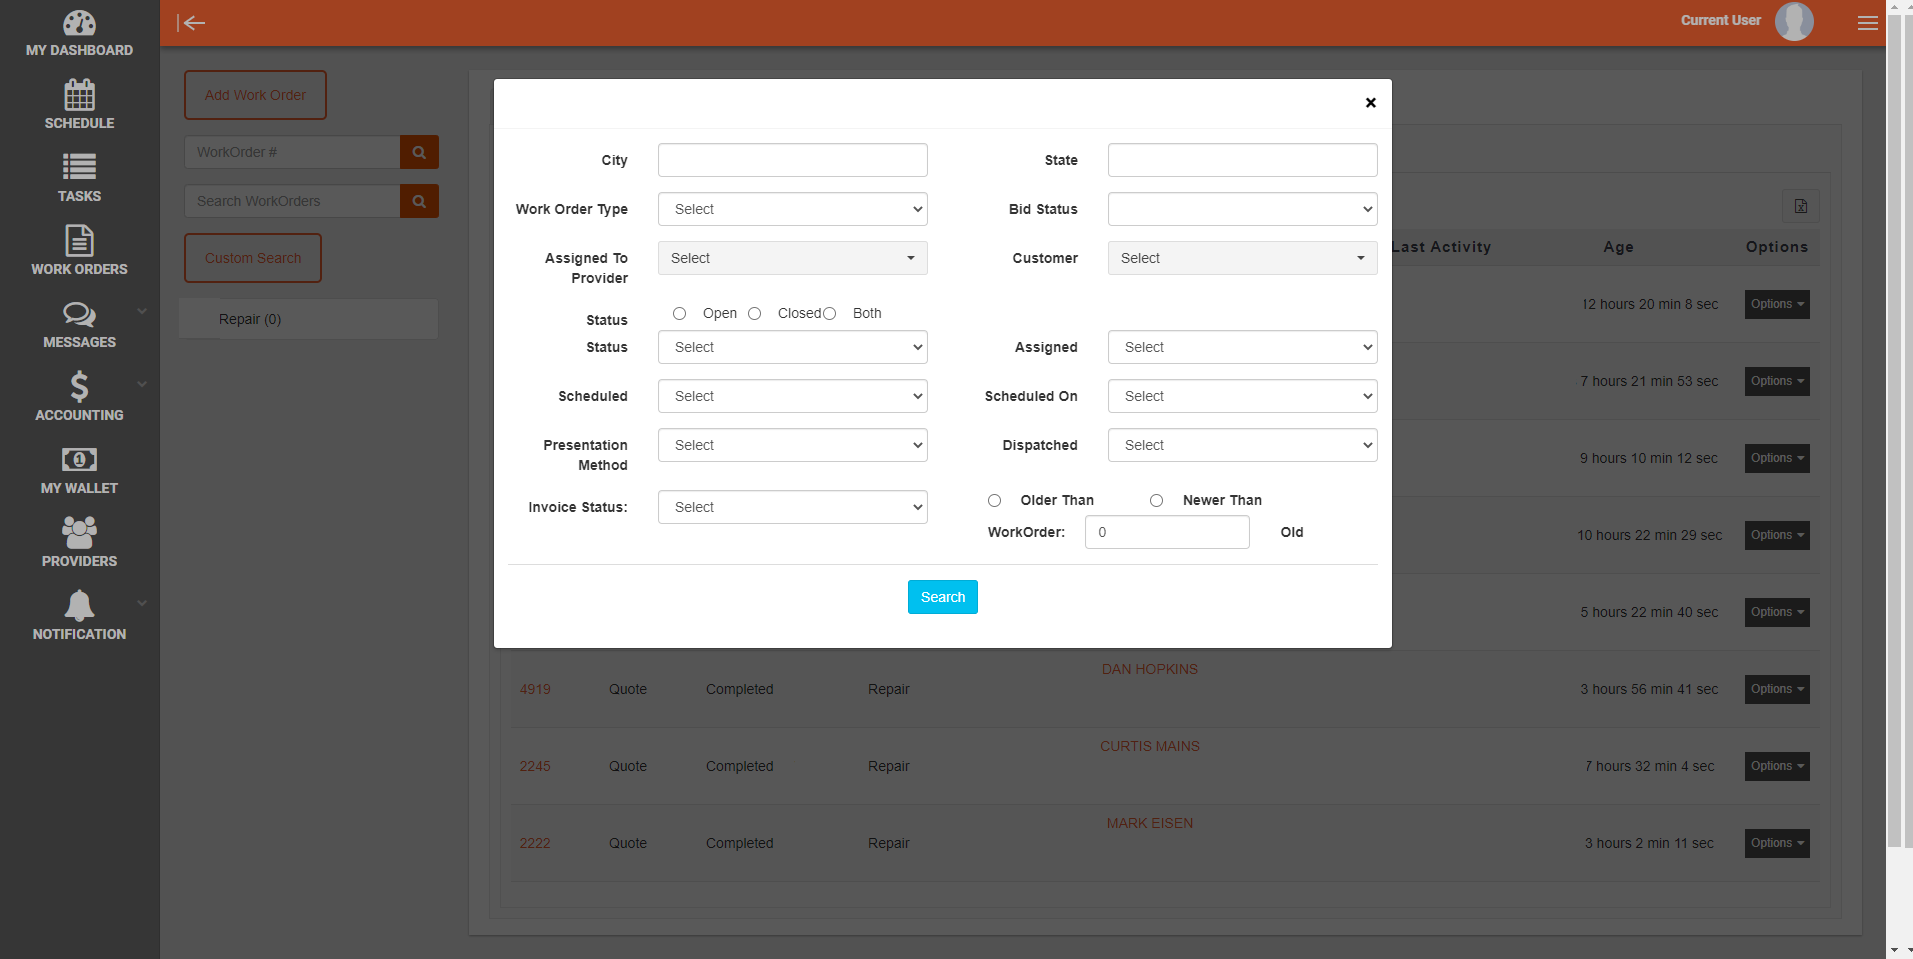Screen dimensions: 1913x959
Task: Open Work Orders in the sidebar
Action: tap(79, 250)
